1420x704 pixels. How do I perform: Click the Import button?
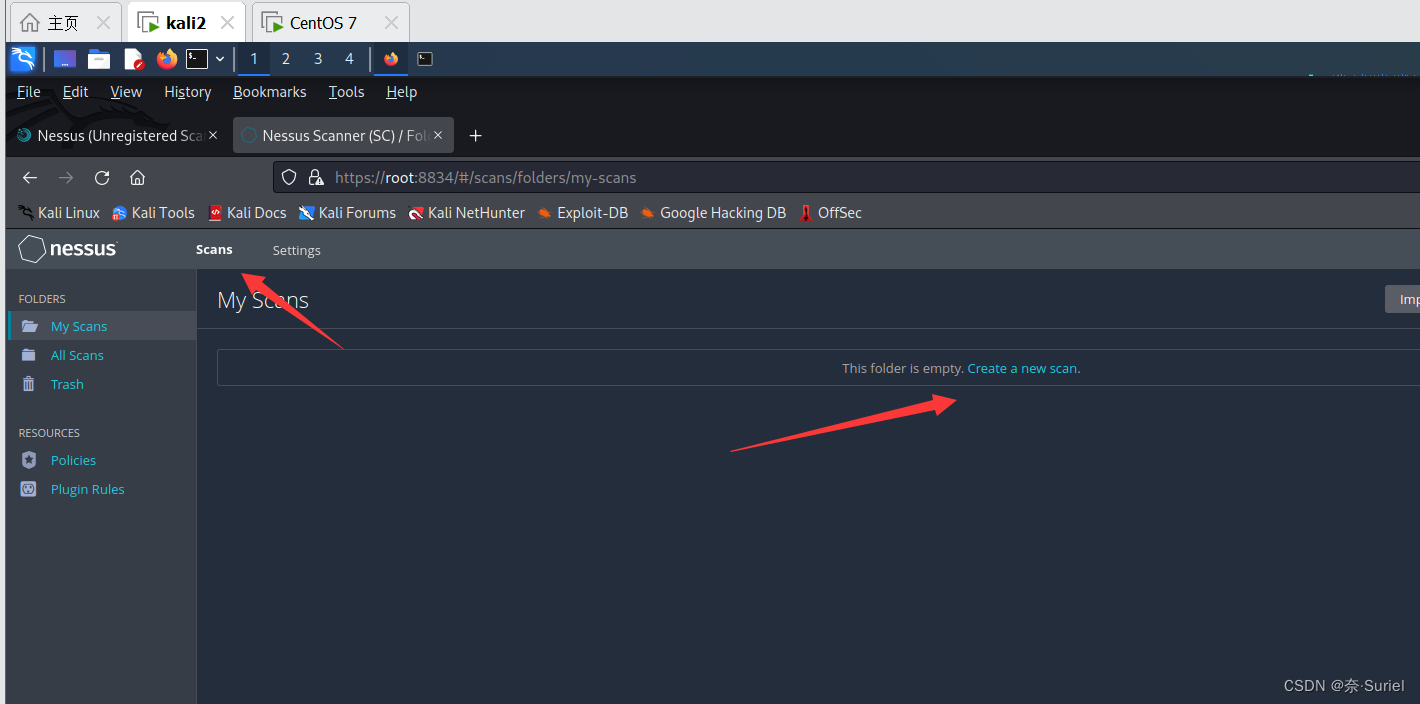(x=1403, y=299)
